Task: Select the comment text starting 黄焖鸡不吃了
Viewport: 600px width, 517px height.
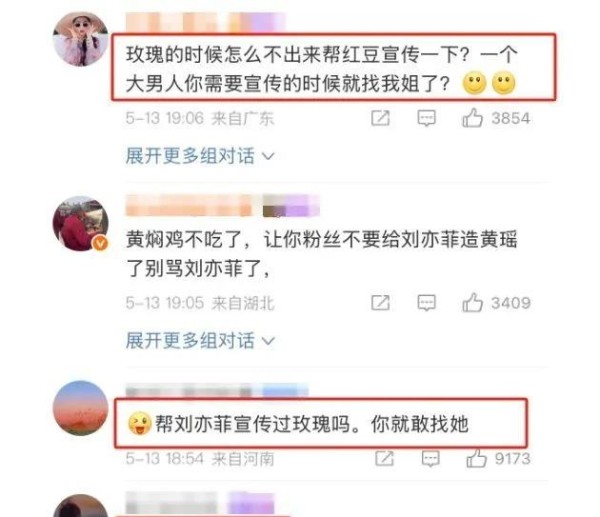Action: tap(321, 254)
